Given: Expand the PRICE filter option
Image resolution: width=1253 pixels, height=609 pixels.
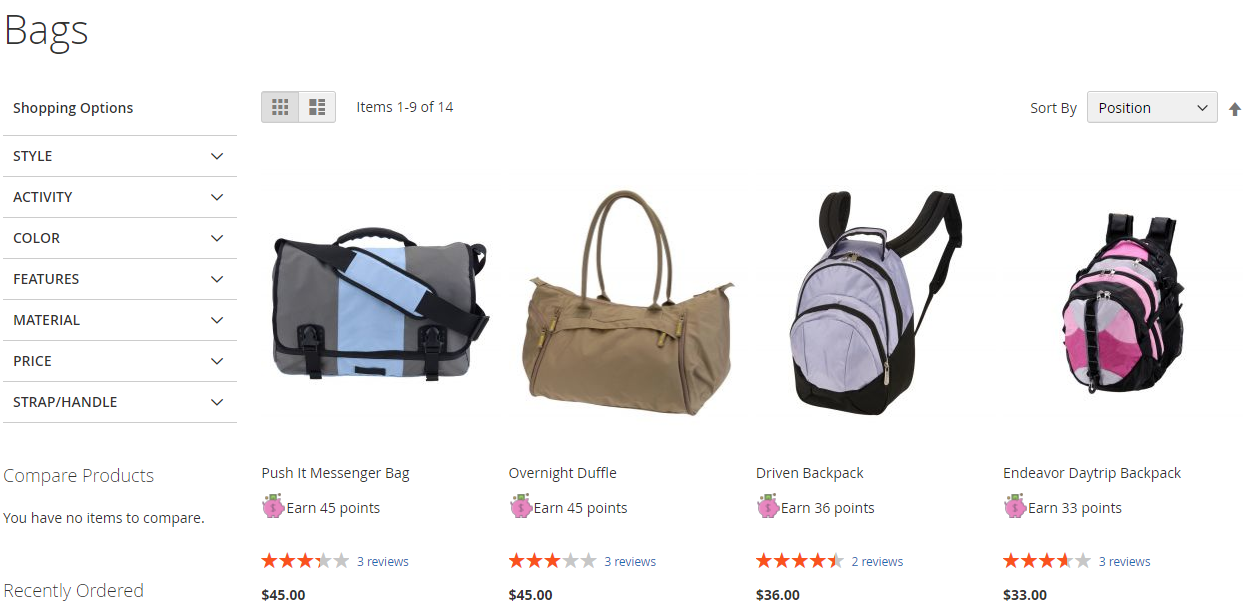Looking at the screenshot, I should [x=120, y=361].
